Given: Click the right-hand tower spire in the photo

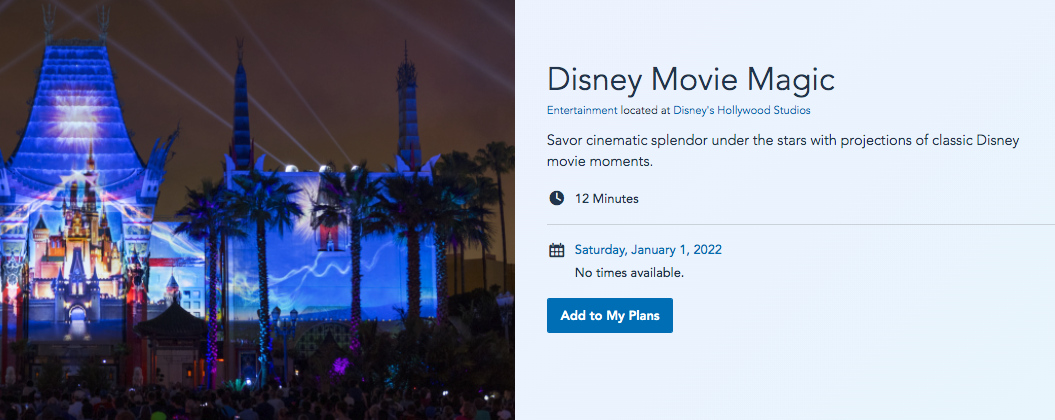Looking at the screenshot, I should pos(408,100).
